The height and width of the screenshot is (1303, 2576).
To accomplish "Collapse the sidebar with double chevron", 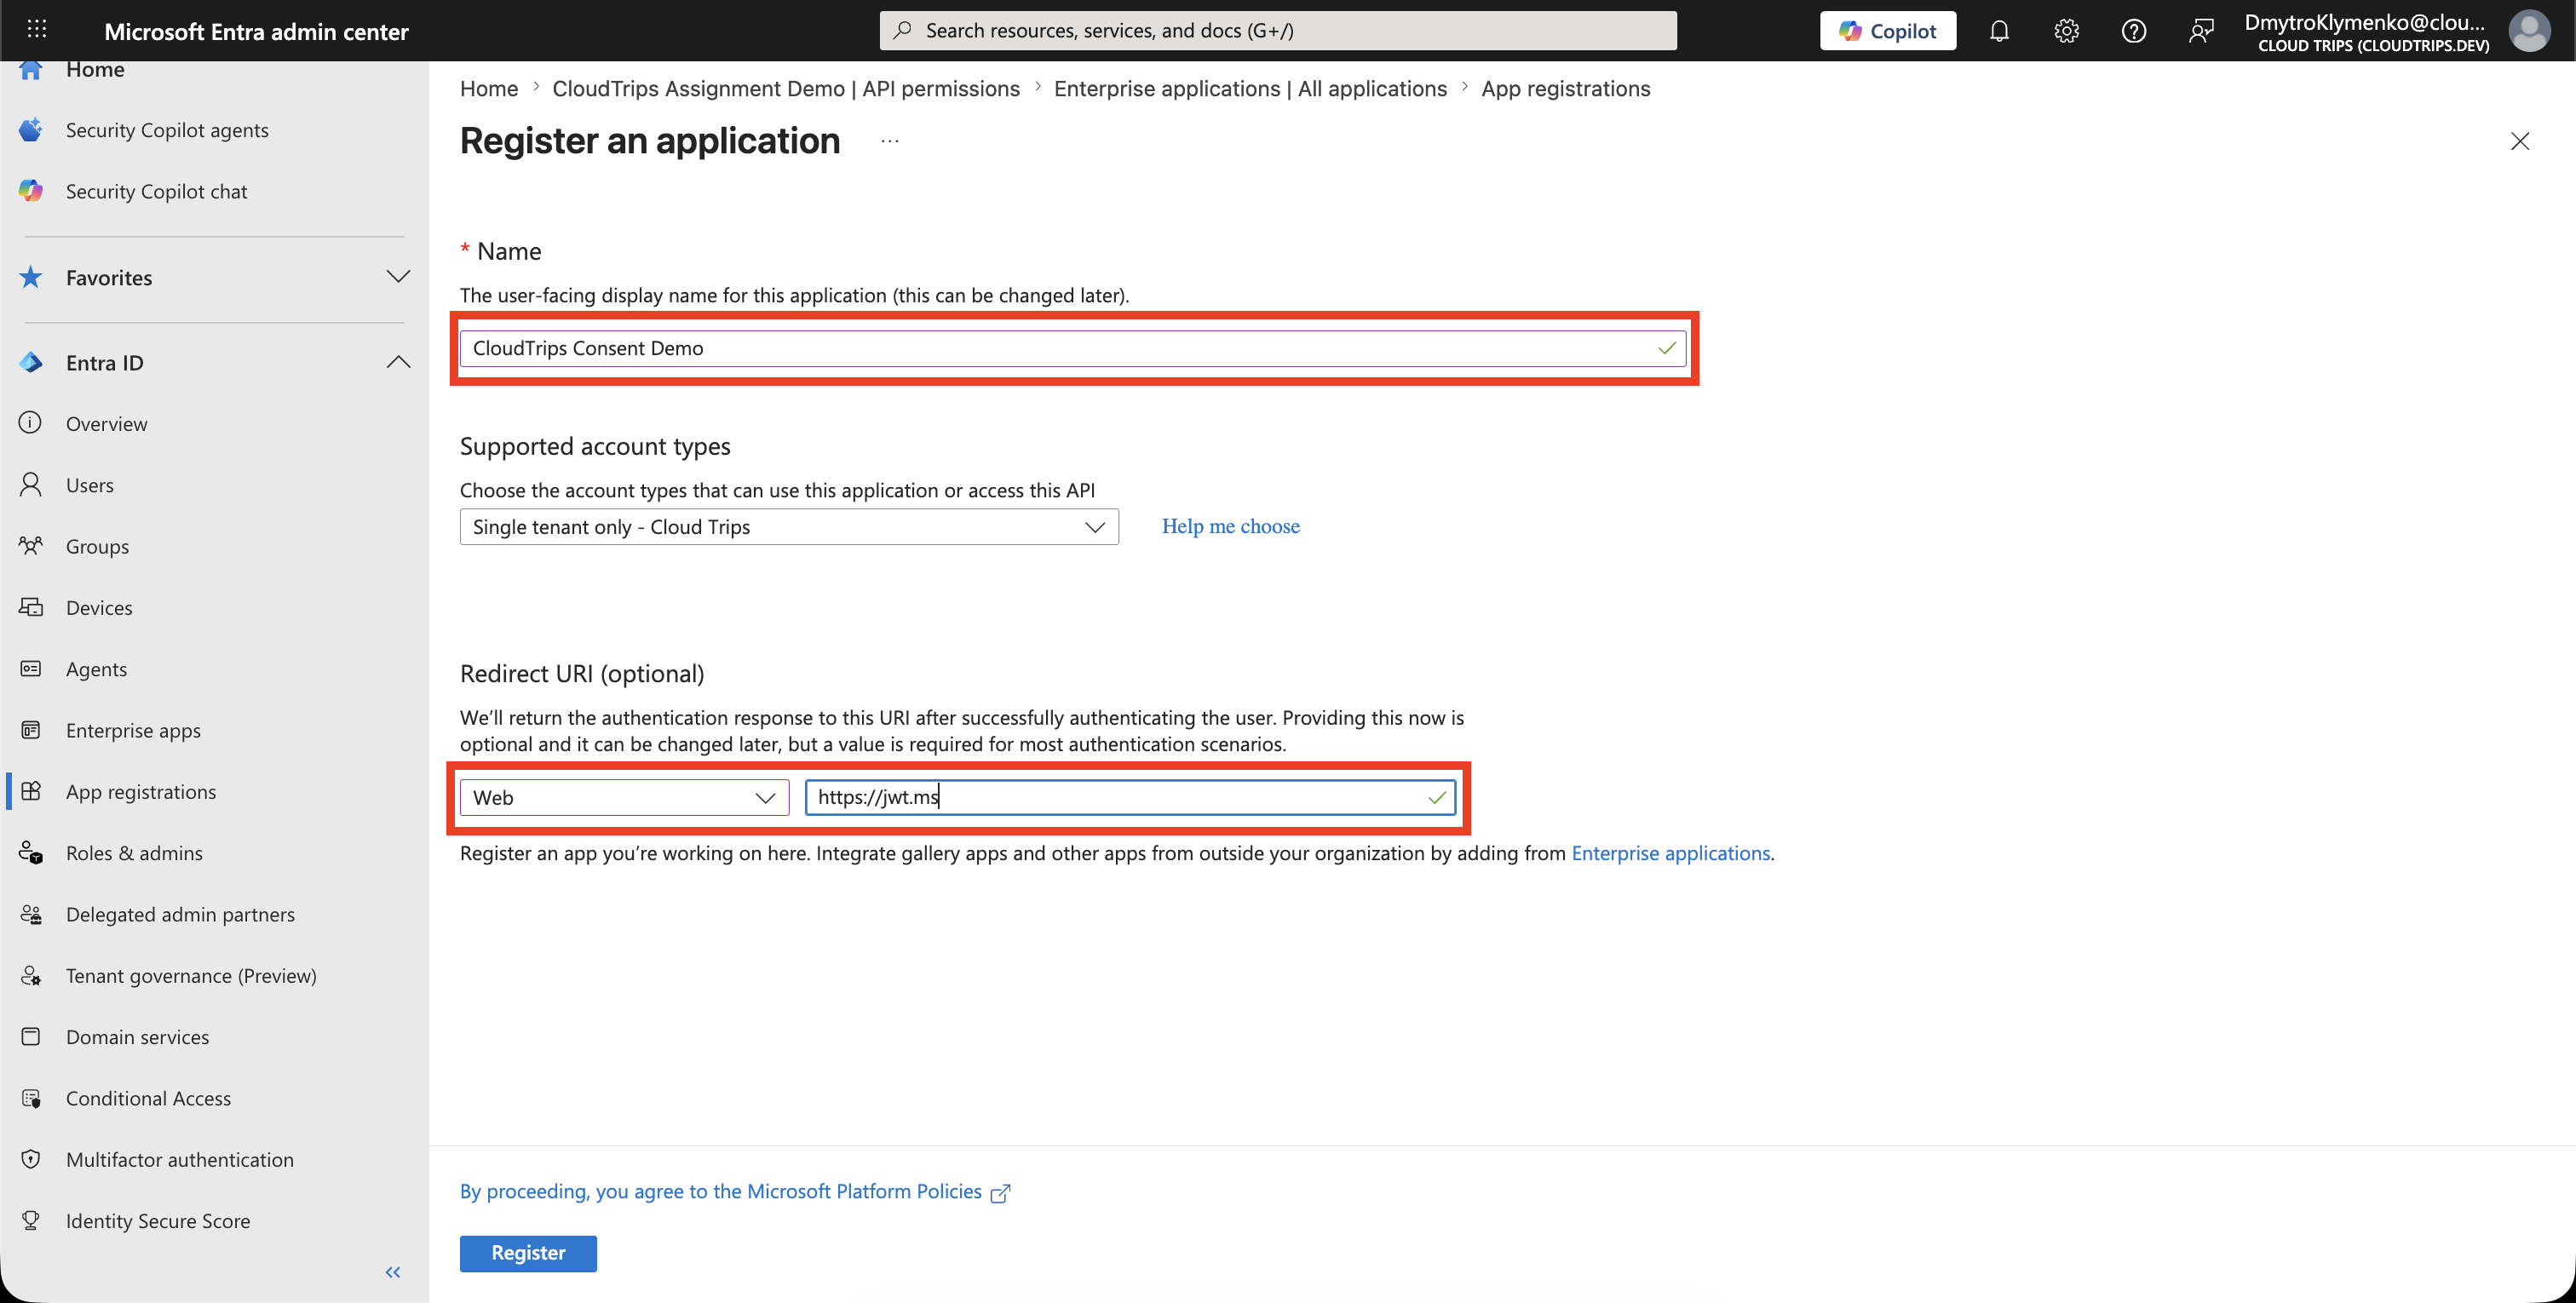I will (393, 1272).
